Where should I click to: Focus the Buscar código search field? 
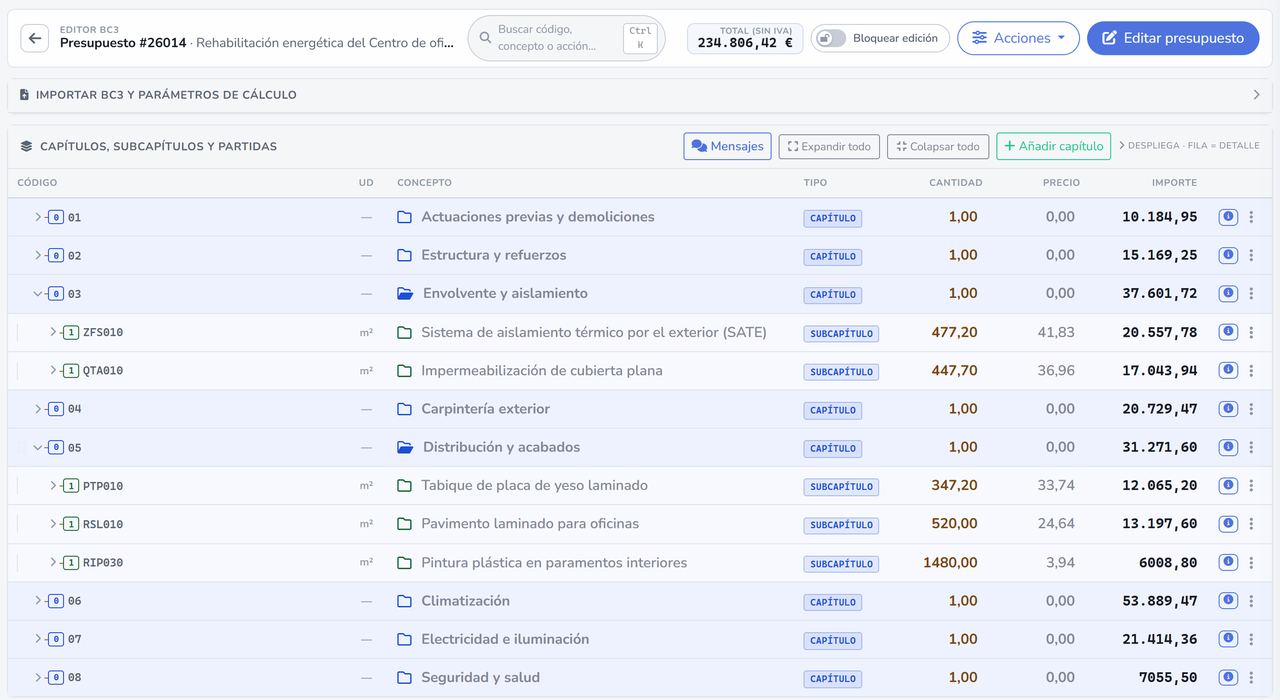[566, 38]
